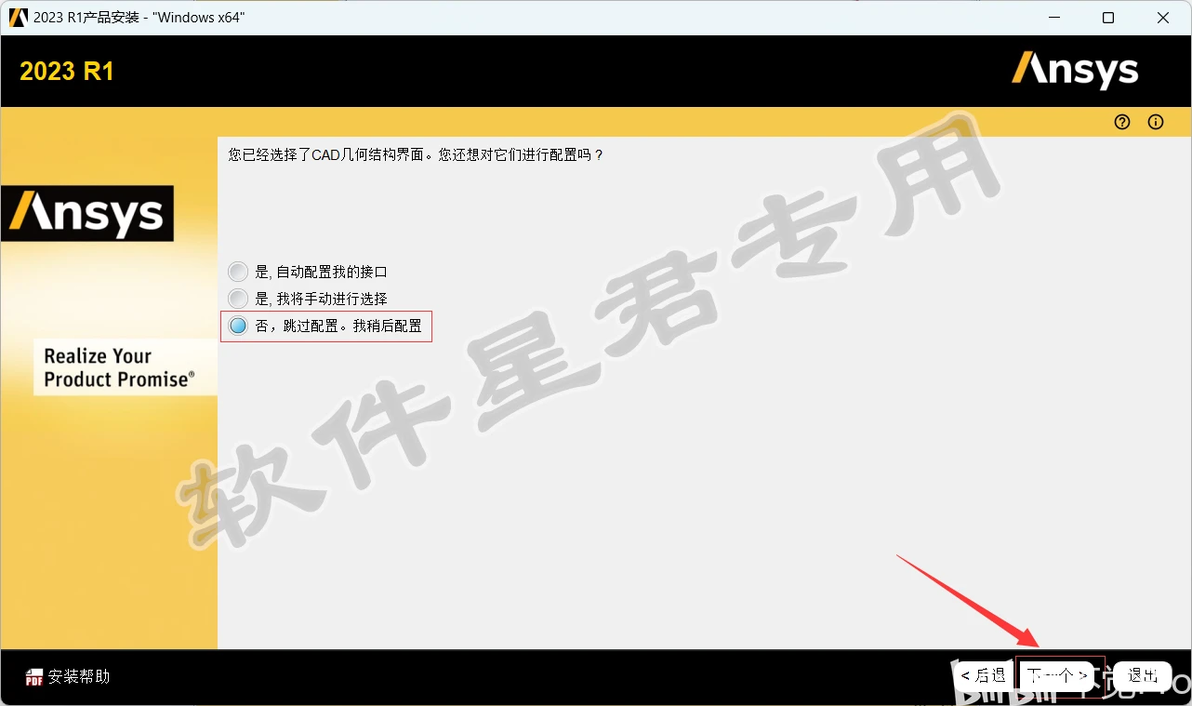Maximize the installer window
Viewport: 1192px width, 706px height.
tap(1108, 17)
